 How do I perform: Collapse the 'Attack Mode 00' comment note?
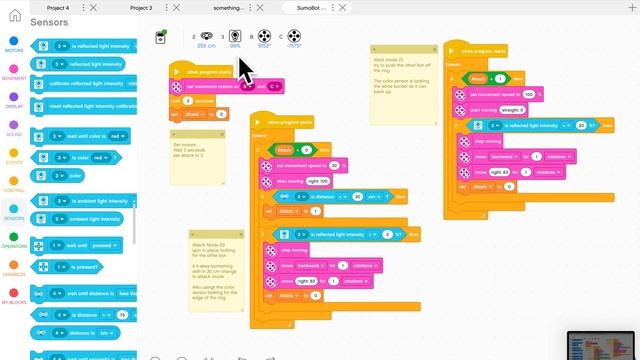point(192,234)
